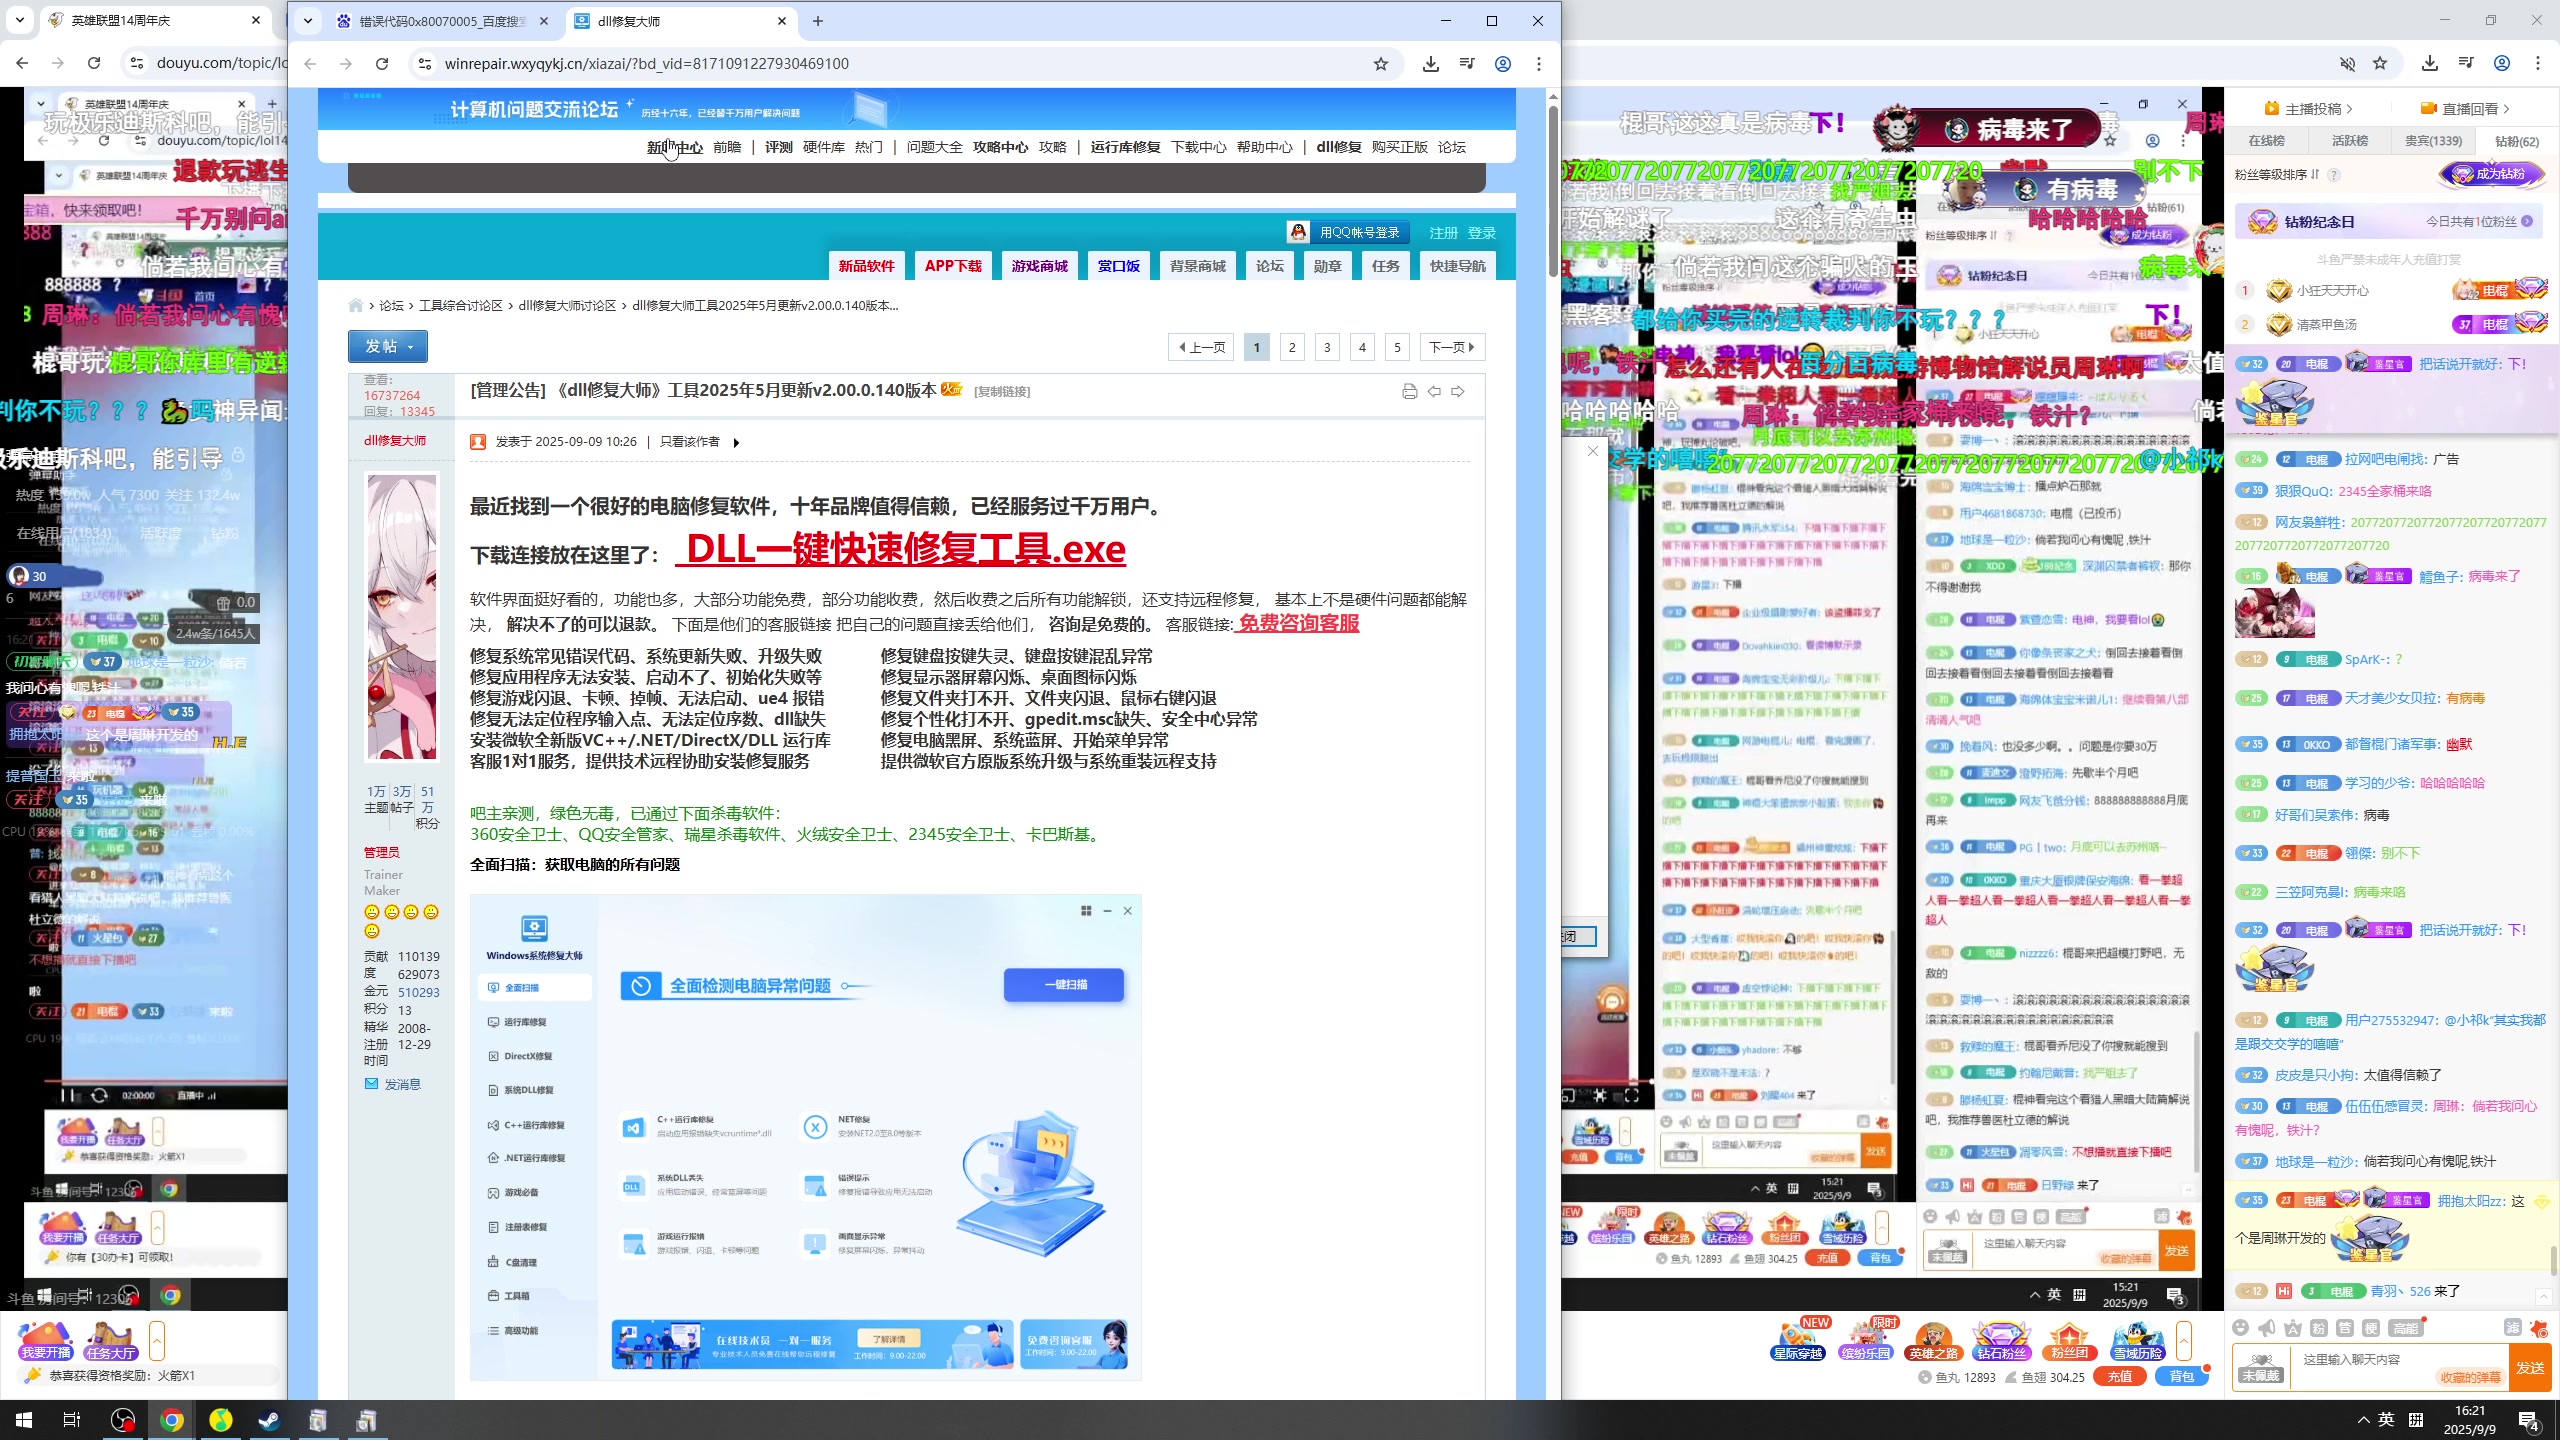Expand the 发帖 dropdown button
Viewport: 2560px width, 1440px height.
(x=388, y=346)
